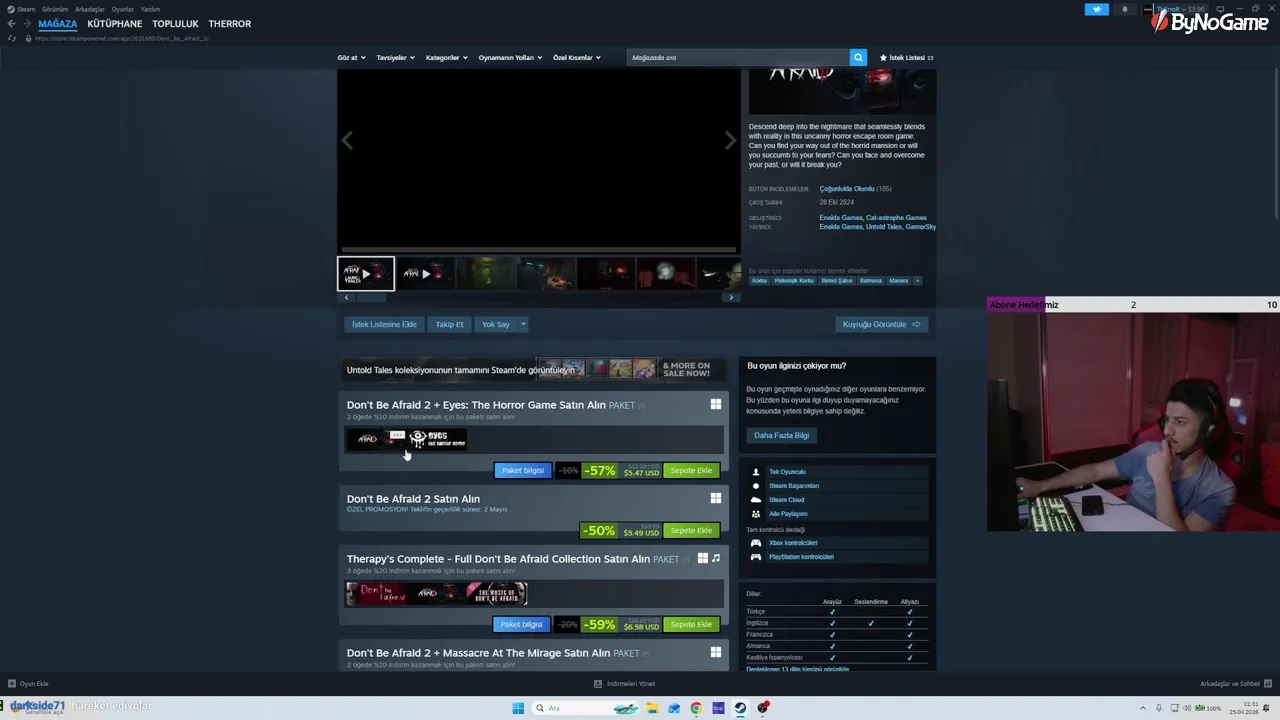
Task: Show previous media with left arrow on video
Action: point(347,141)
